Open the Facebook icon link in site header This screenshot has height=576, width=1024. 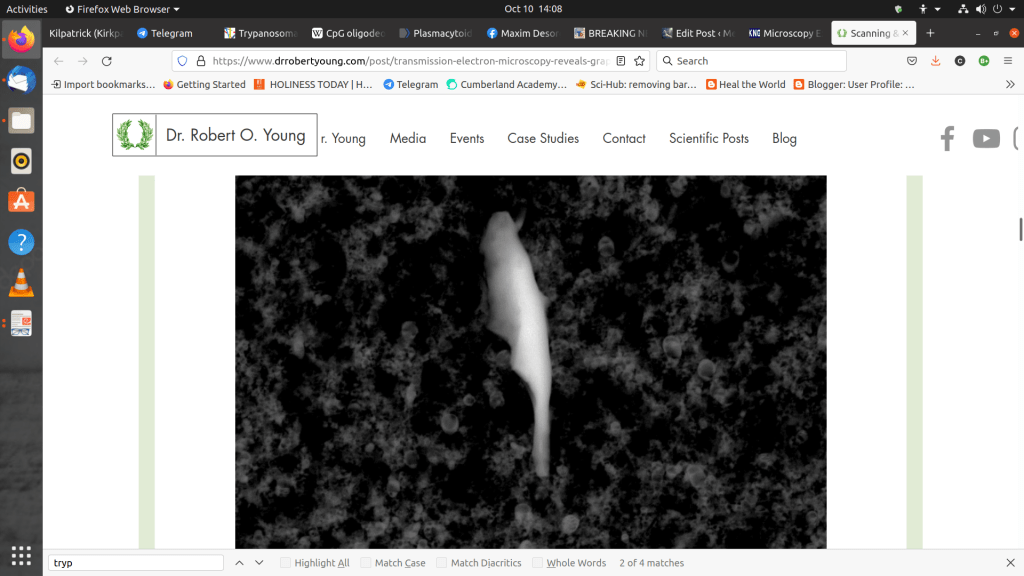947,139
